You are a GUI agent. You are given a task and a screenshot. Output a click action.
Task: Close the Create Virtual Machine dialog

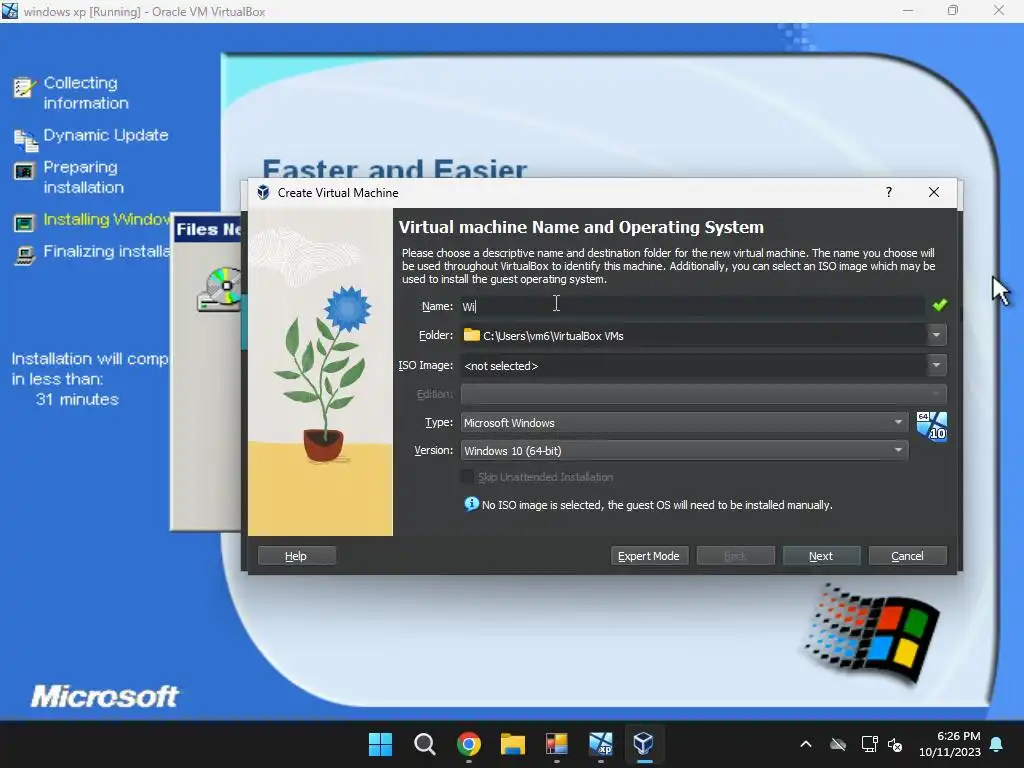pyautogui.click(x=934, y=192)
